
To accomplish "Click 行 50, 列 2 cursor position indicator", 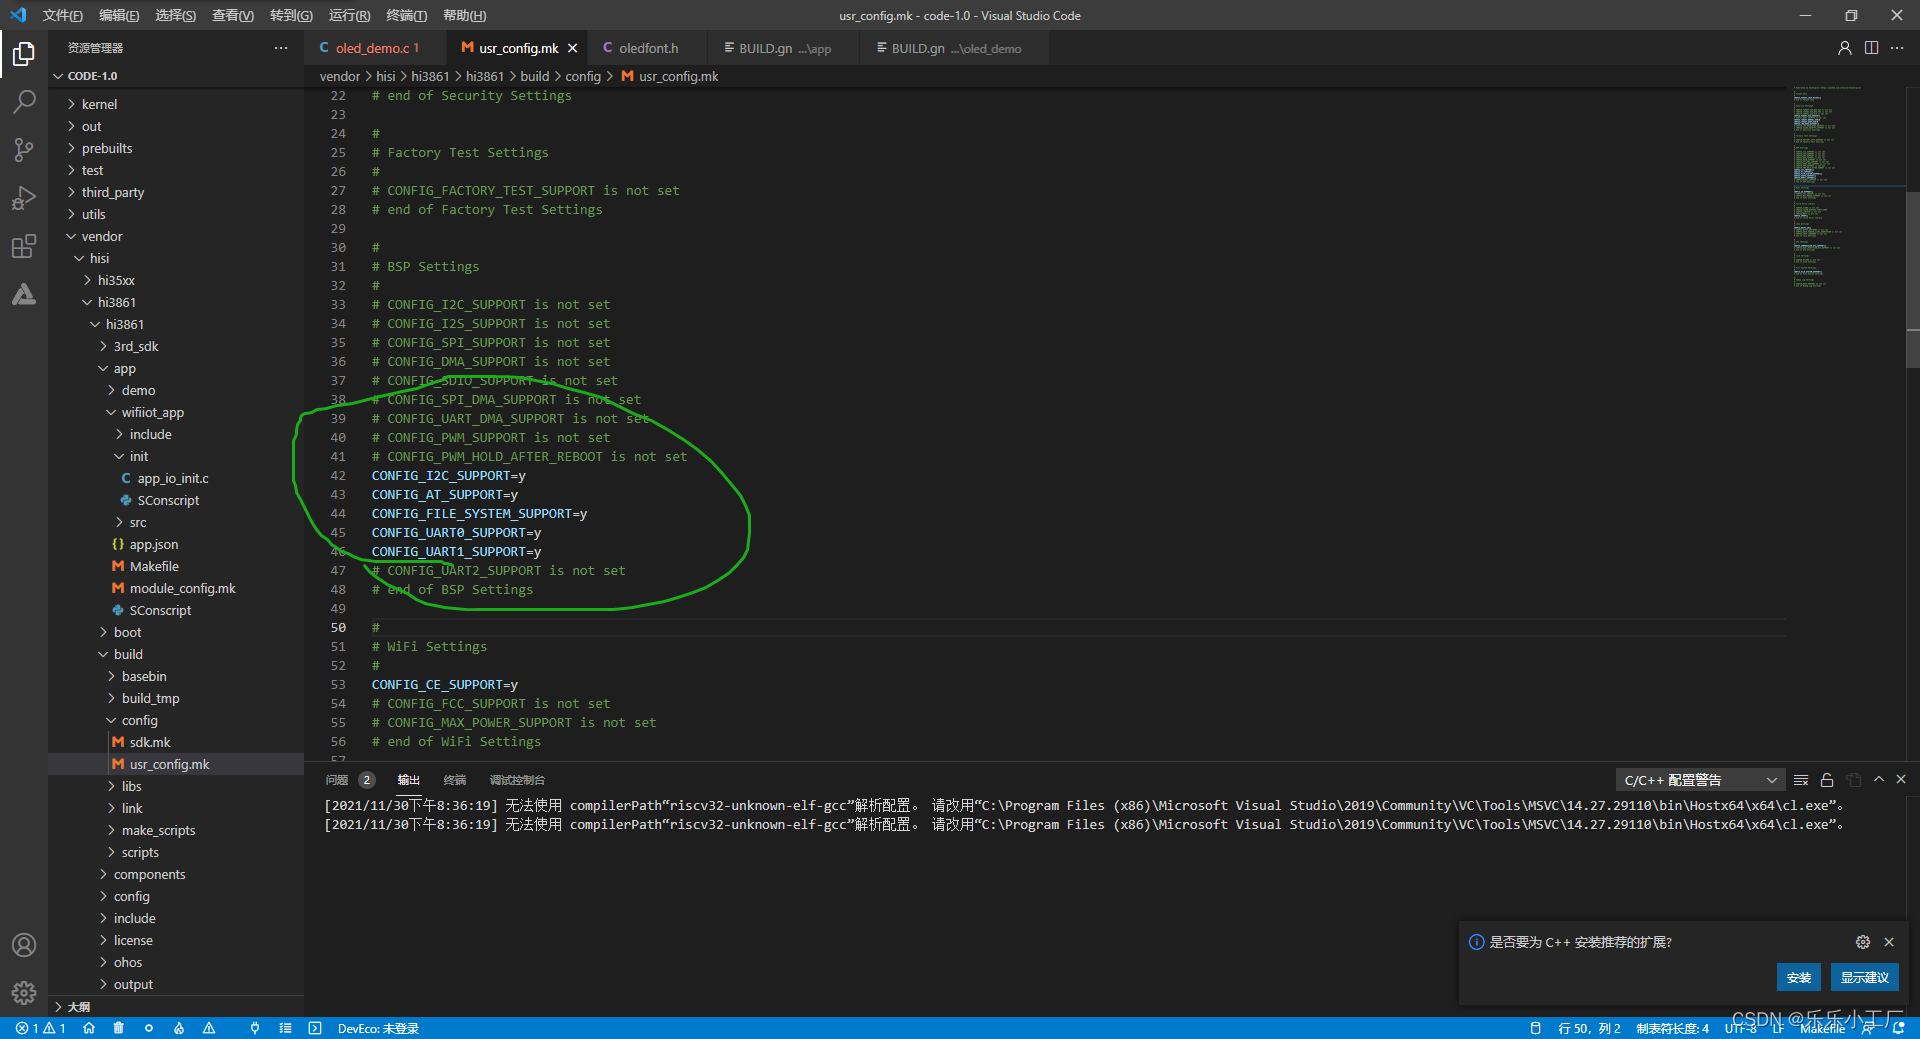I will tap(1589, 1028).
